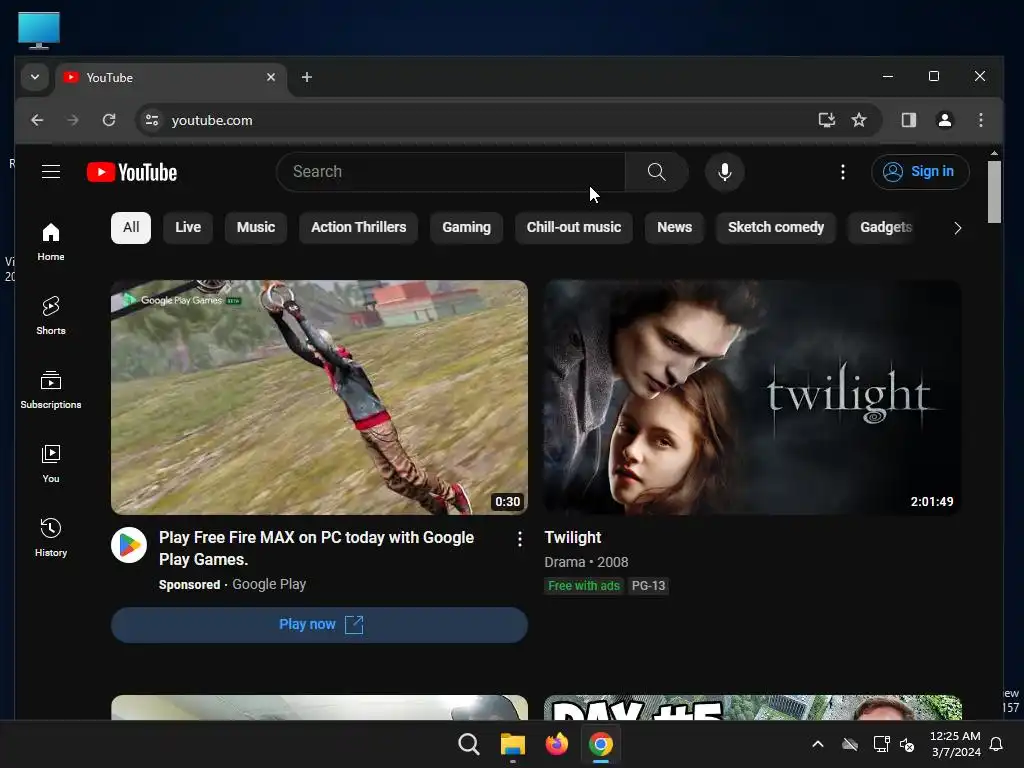
Task: Click the YouTube logo
Action: coord(132,172)
